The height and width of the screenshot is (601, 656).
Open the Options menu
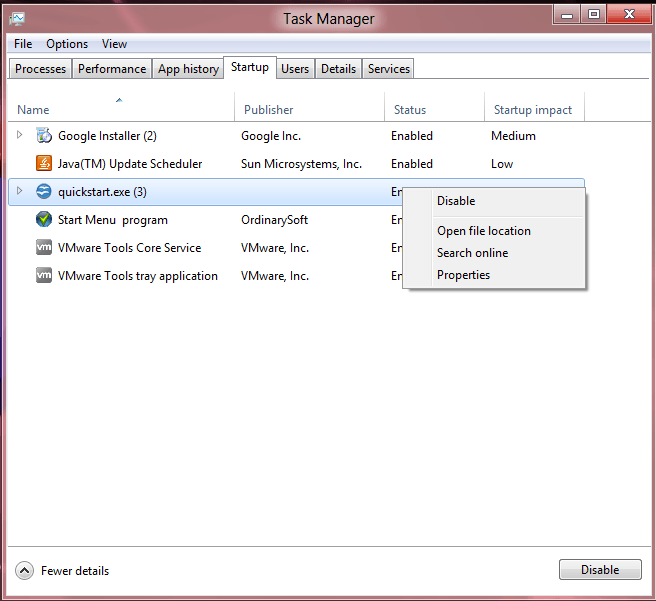67,44
